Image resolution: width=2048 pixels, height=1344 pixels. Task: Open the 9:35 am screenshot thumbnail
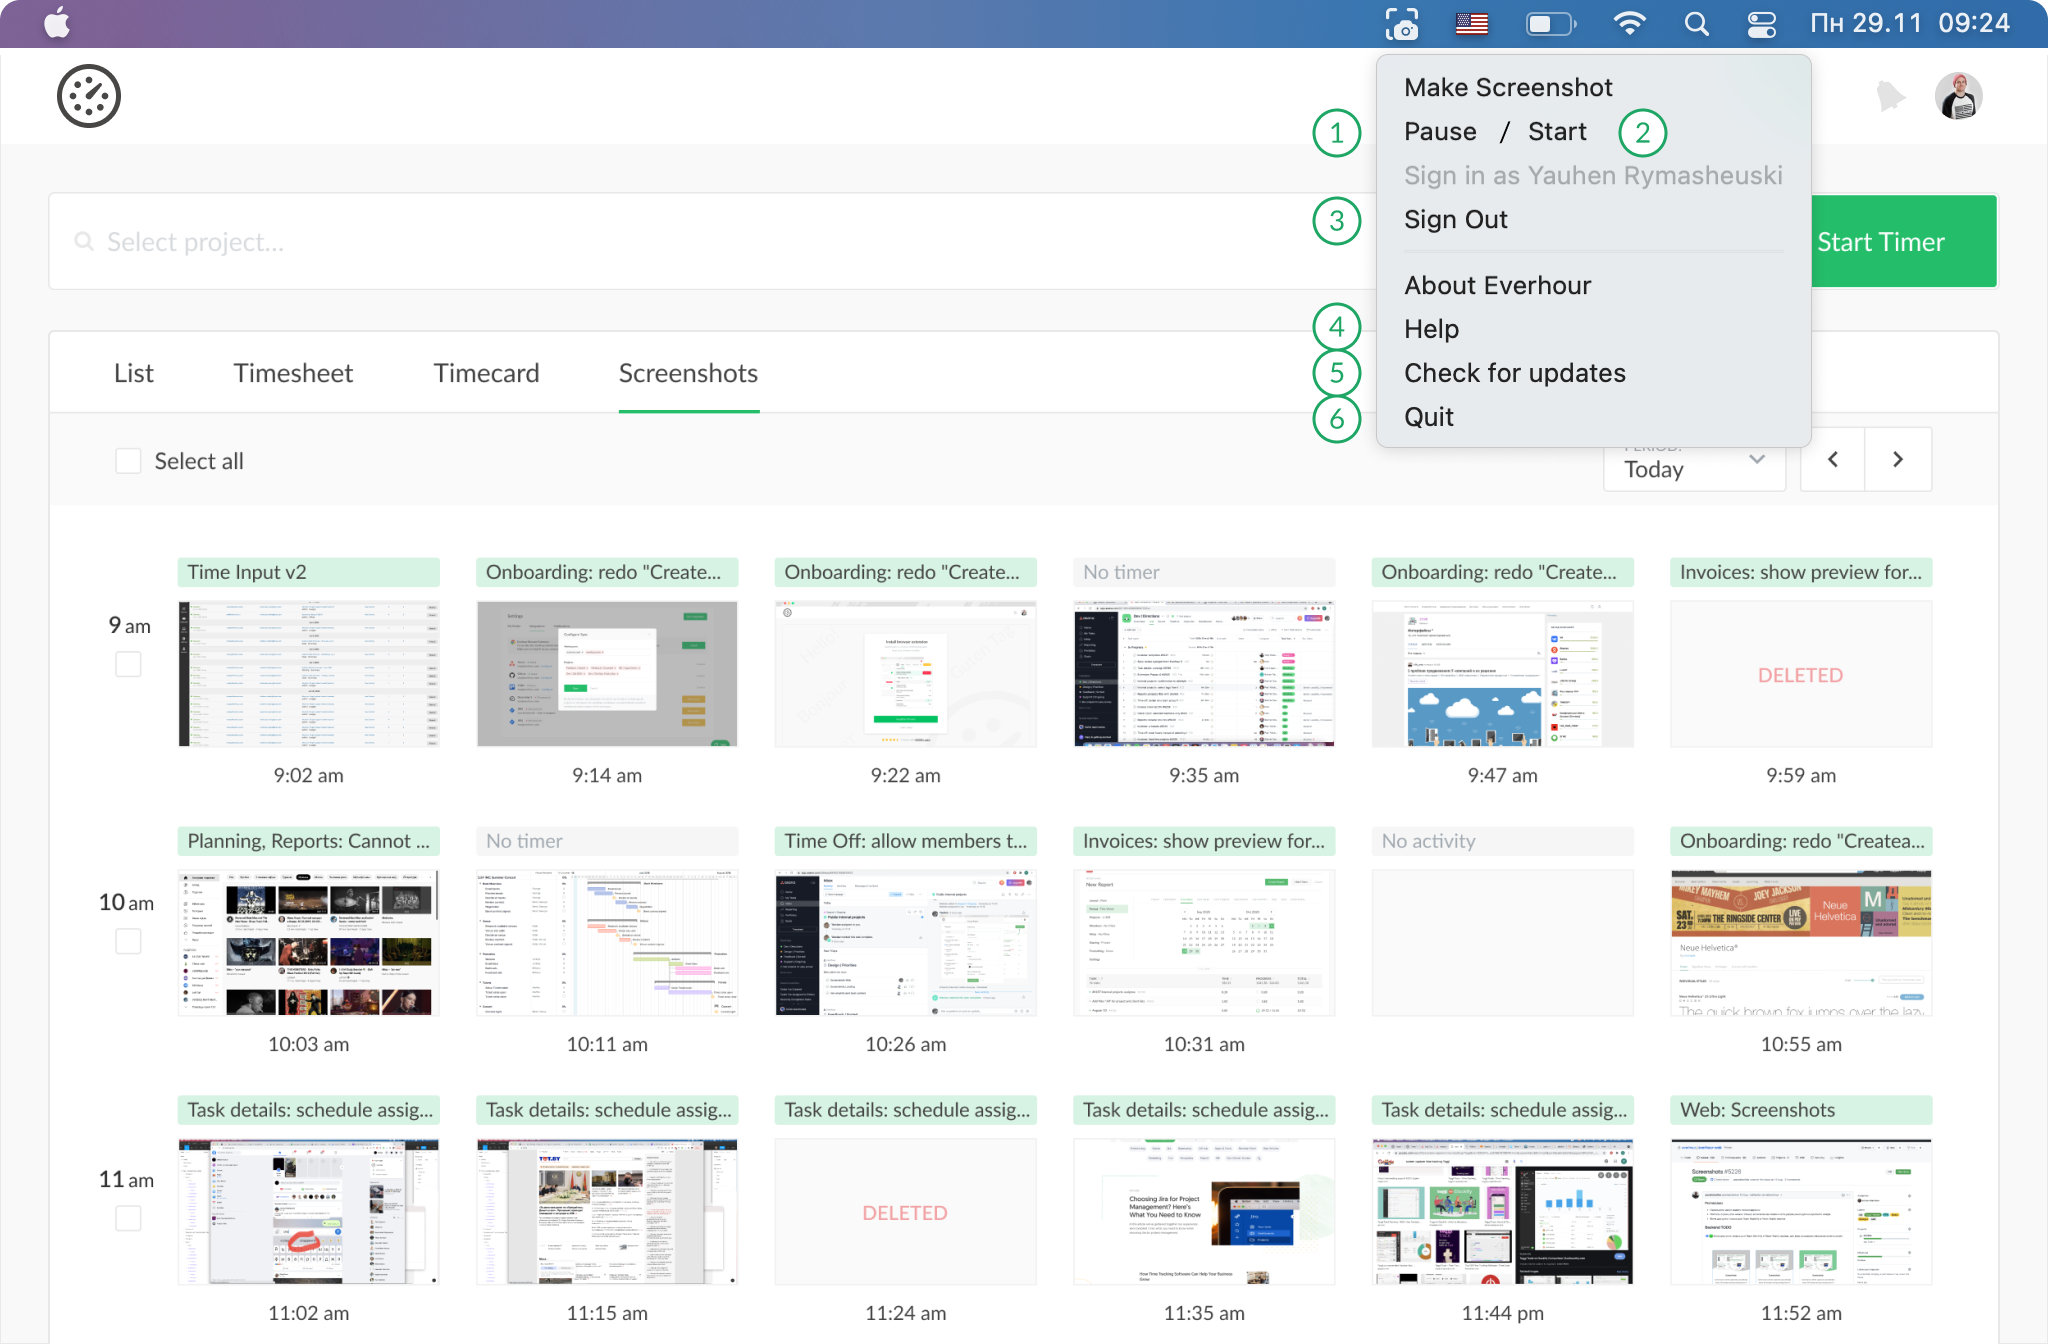click(1204, 673)
